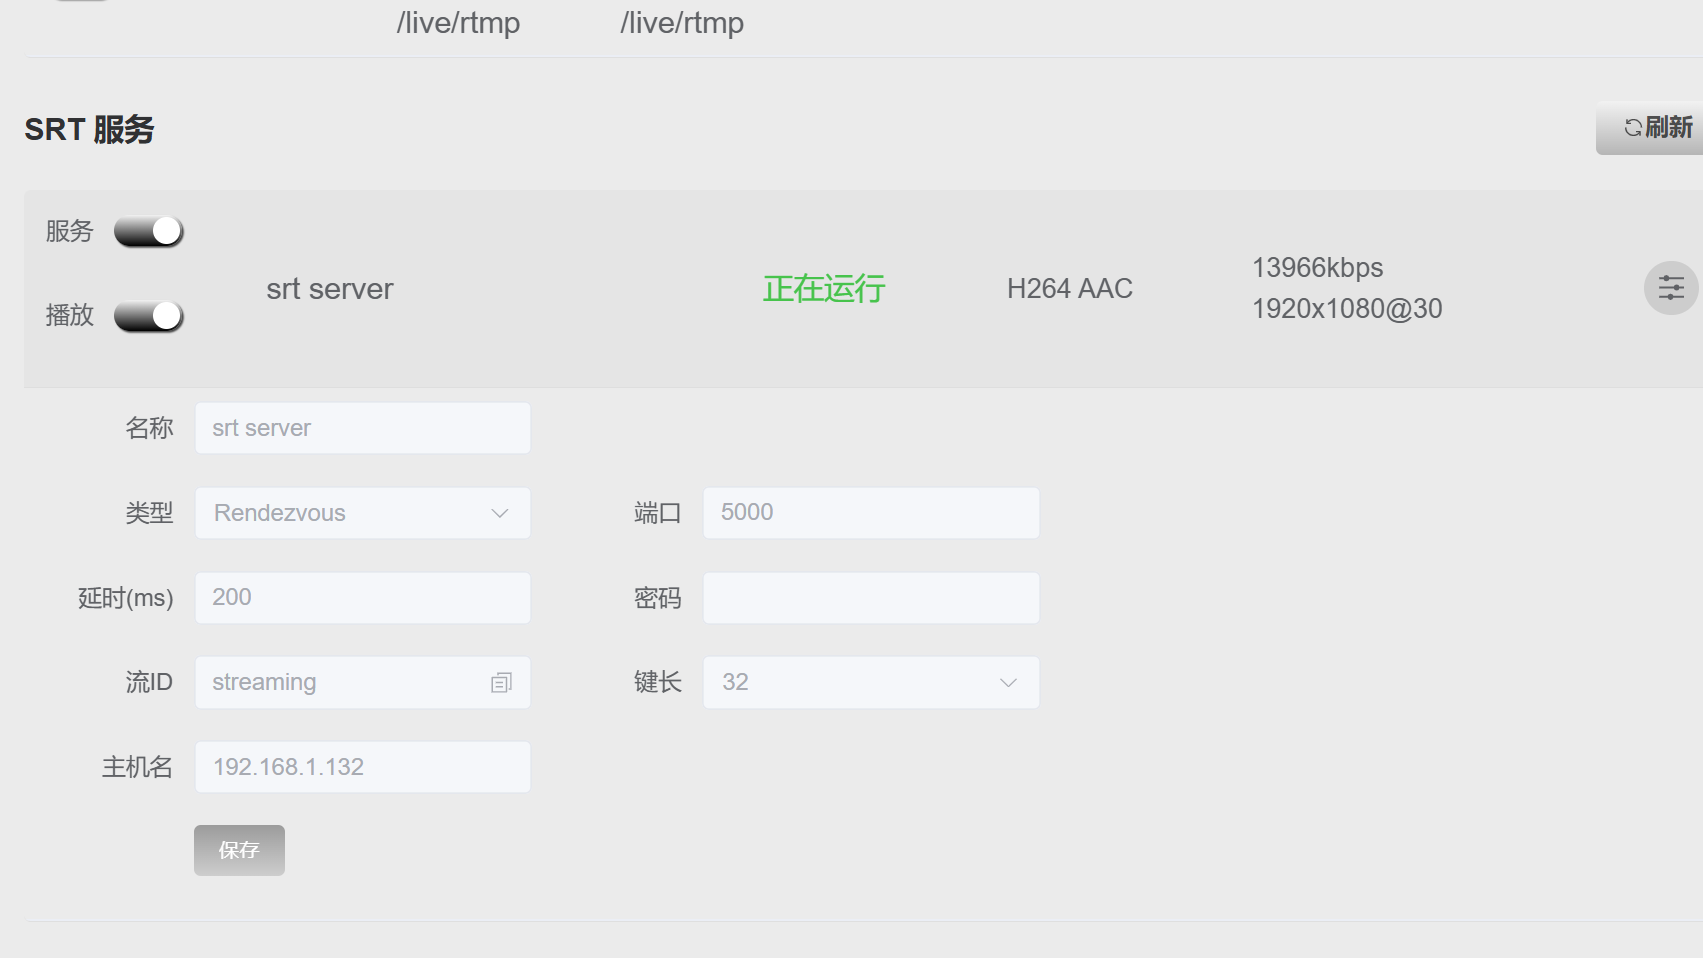Toggle the 播放 playback switch
Image resolution: width=1703 pixels, height=958 pixels.
click(x=149, y=316)
